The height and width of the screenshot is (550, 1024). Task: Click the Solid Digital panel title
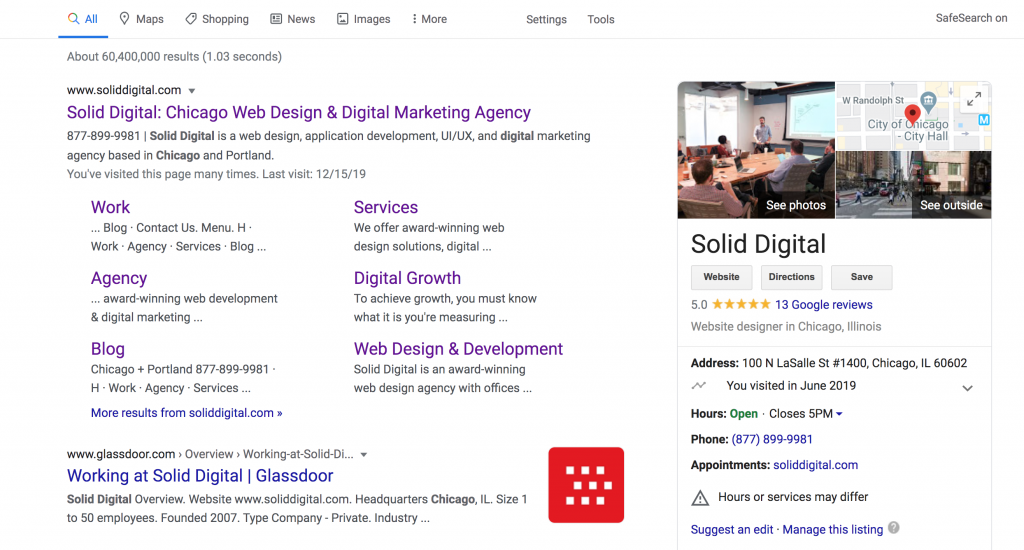tap(758, 244)
